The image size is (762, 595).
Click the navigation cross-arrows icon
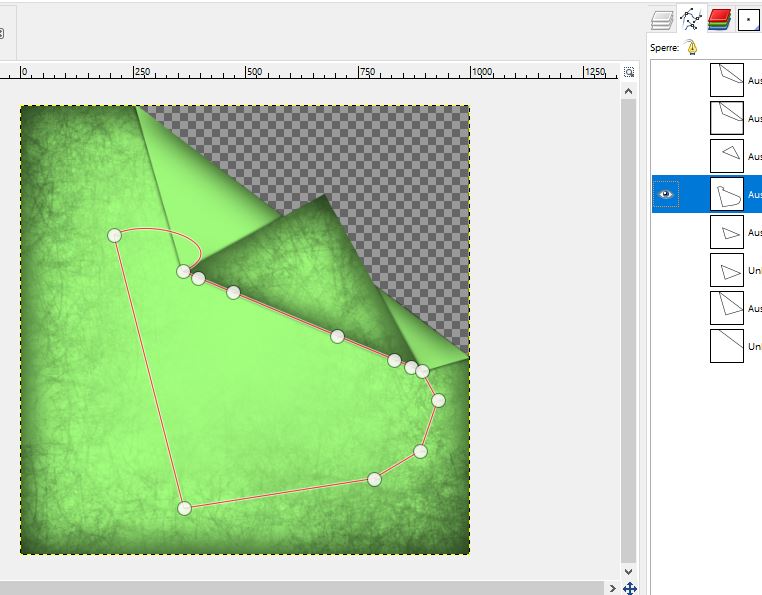tap(629, 588)
